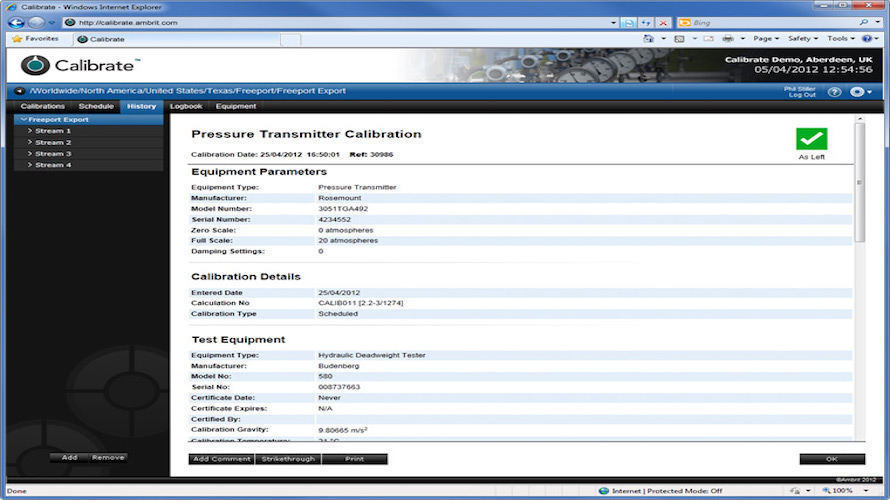Click the sidebar Remove button

(x=108, y=457)
